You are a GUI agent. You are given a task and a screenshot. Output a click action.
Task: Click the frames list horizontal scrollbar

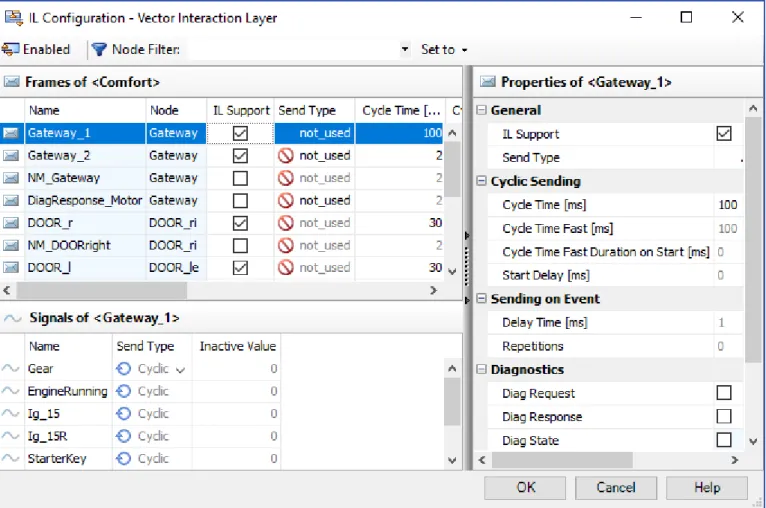coord(220,291)
